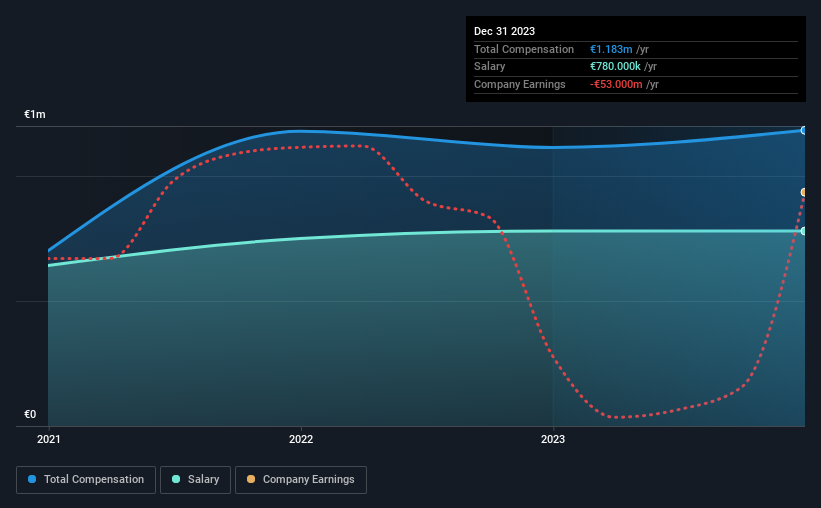
Task: Click the -€53.000m company earnings value
Action: 616,84
